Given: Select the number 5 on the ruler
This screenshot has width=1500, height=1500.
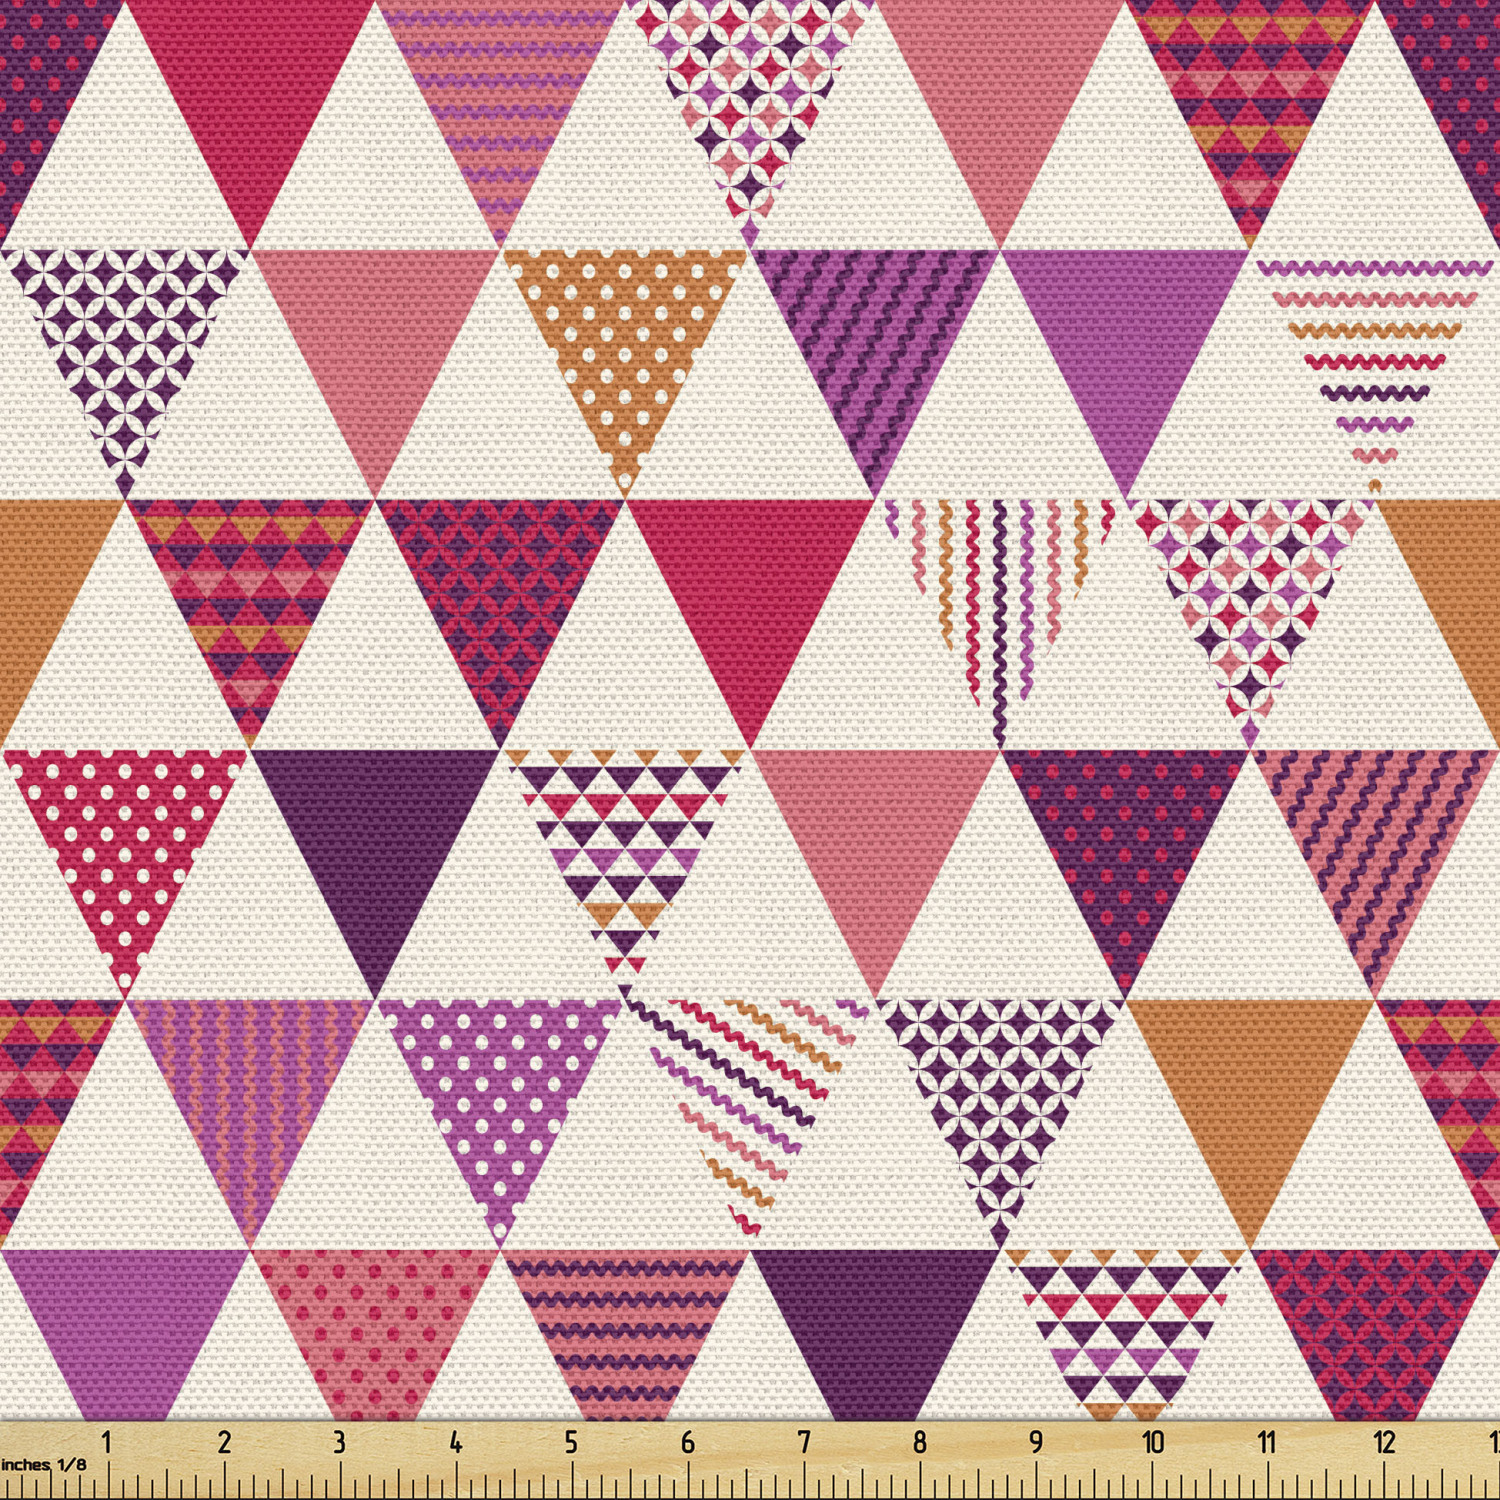Looking at the screenshot, I should click(x=571, y=1442).
